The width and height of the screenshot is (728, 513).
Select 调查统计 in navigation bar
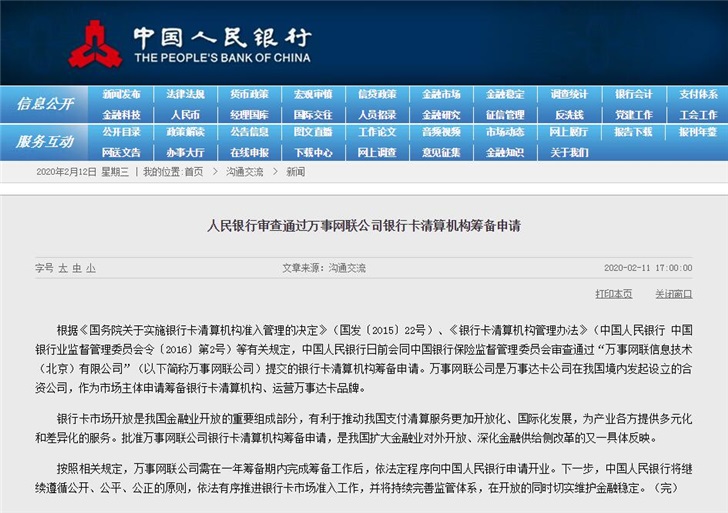569,94
